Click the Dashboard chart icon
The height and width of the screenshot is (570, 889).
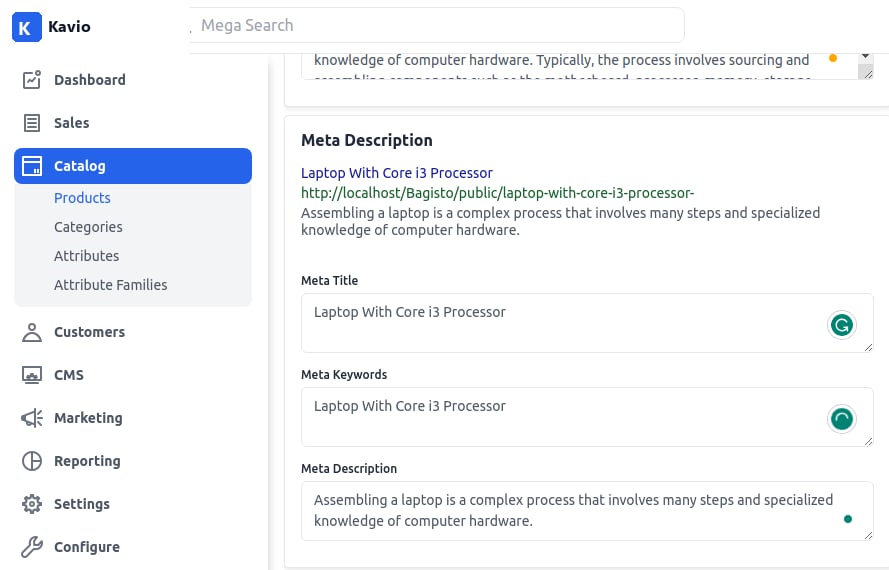[x=32, y=80]
